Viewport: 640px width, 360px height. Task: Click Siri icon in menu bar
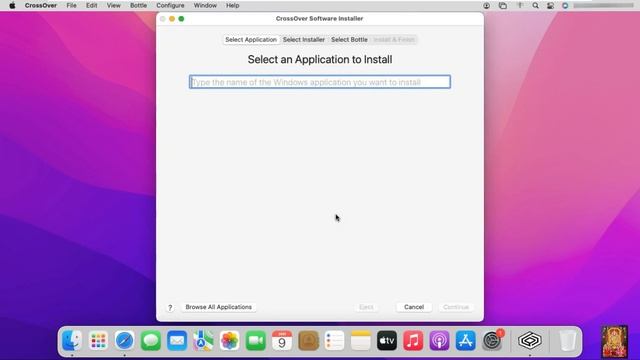click(565, 6)
